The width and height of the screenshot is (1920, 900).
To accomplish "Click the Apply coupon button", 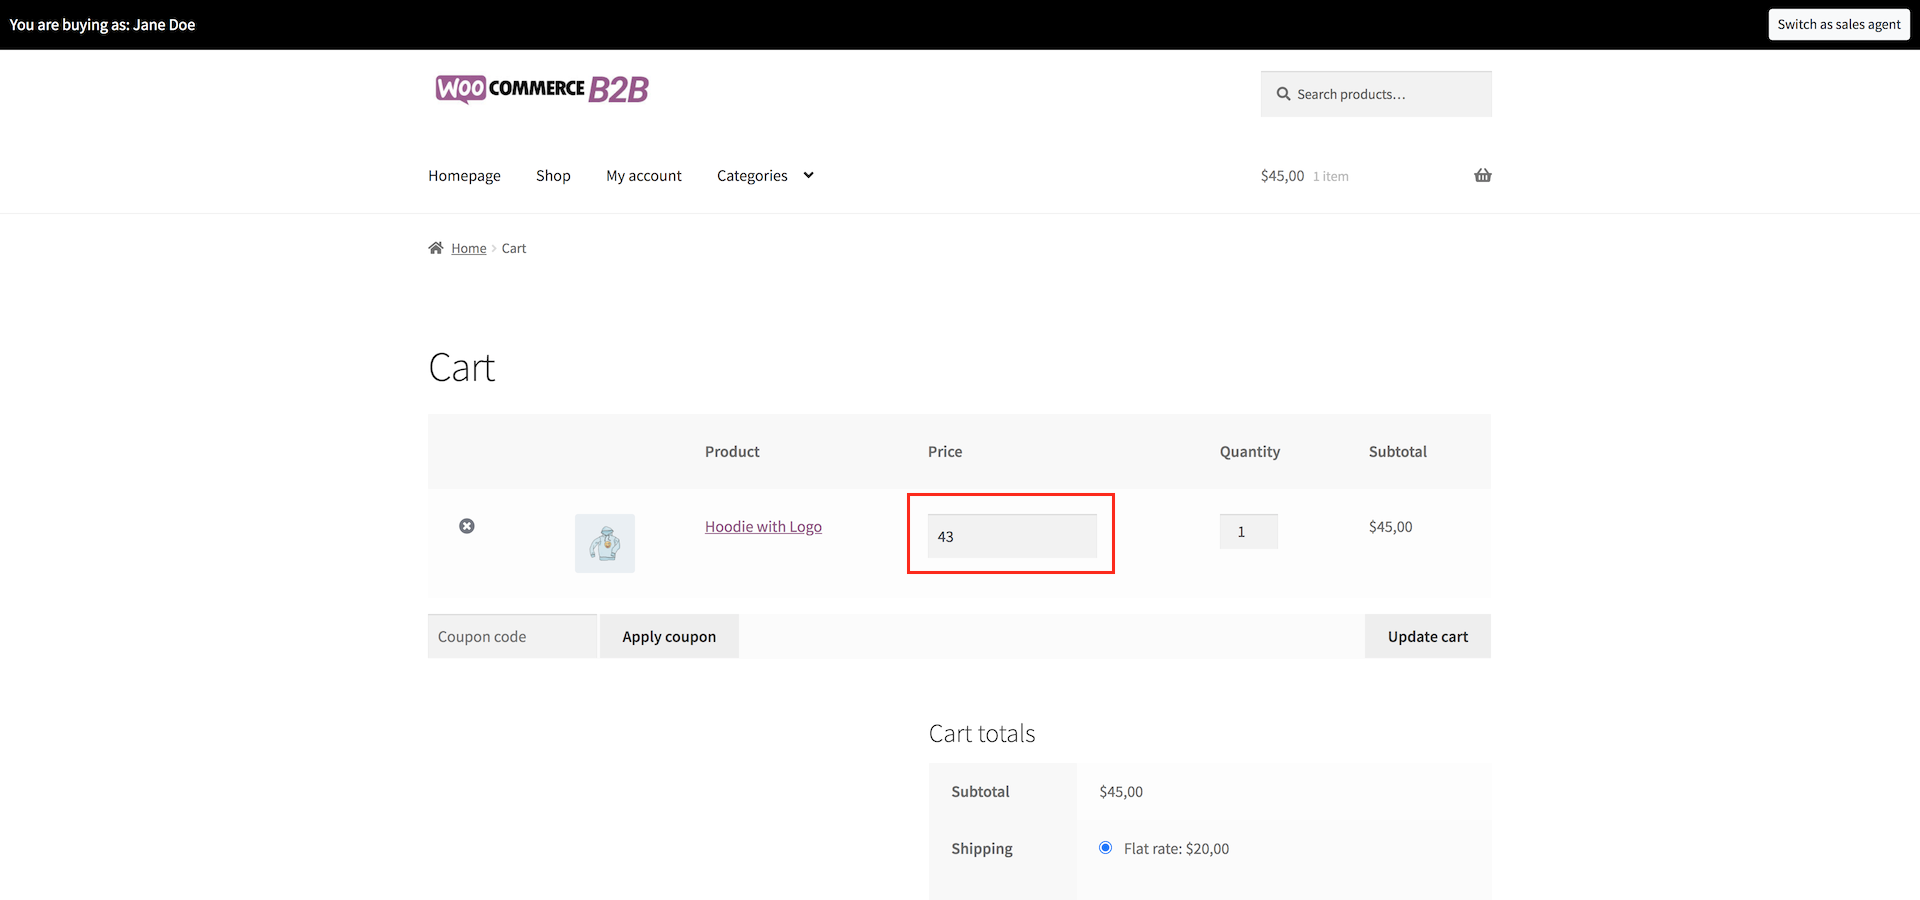I will [669, 636].
